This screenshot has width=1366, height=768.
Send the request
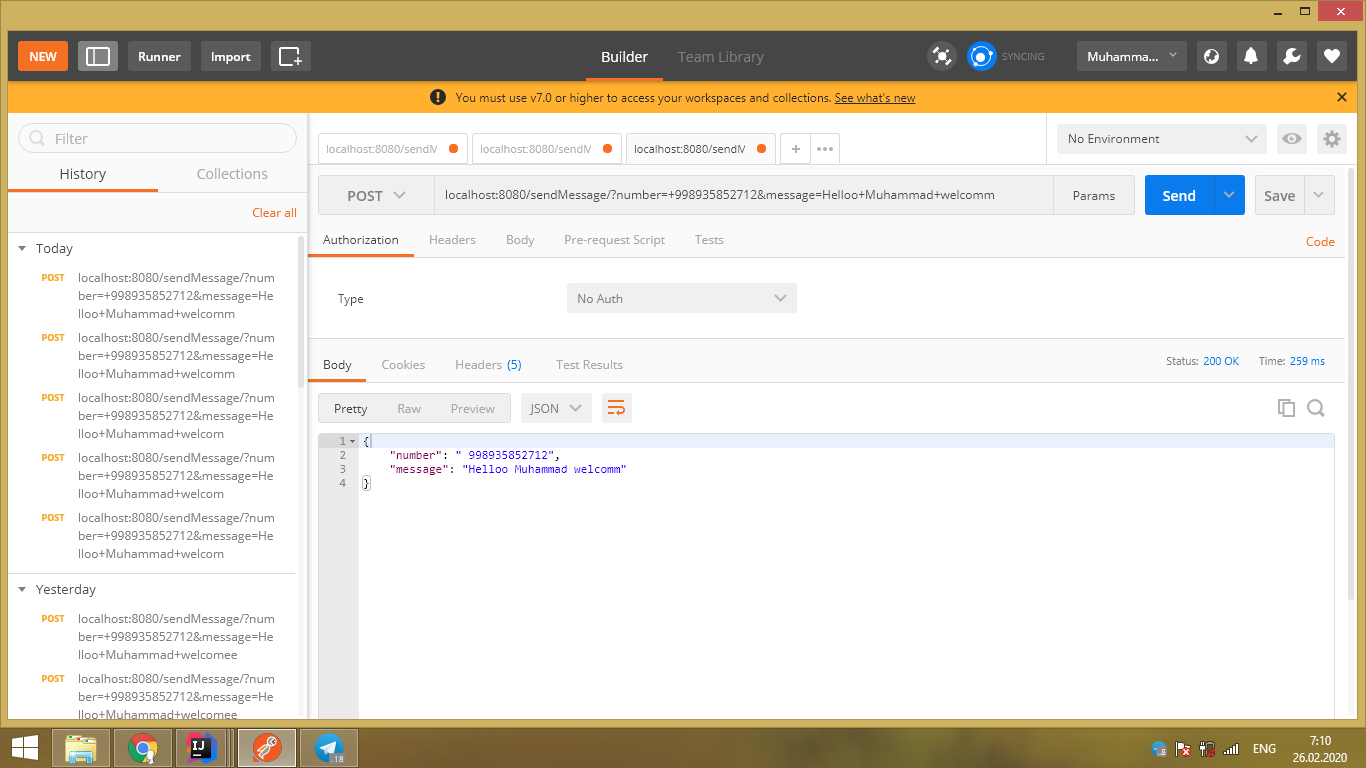pyautogui.click(x=1179, y=196)
